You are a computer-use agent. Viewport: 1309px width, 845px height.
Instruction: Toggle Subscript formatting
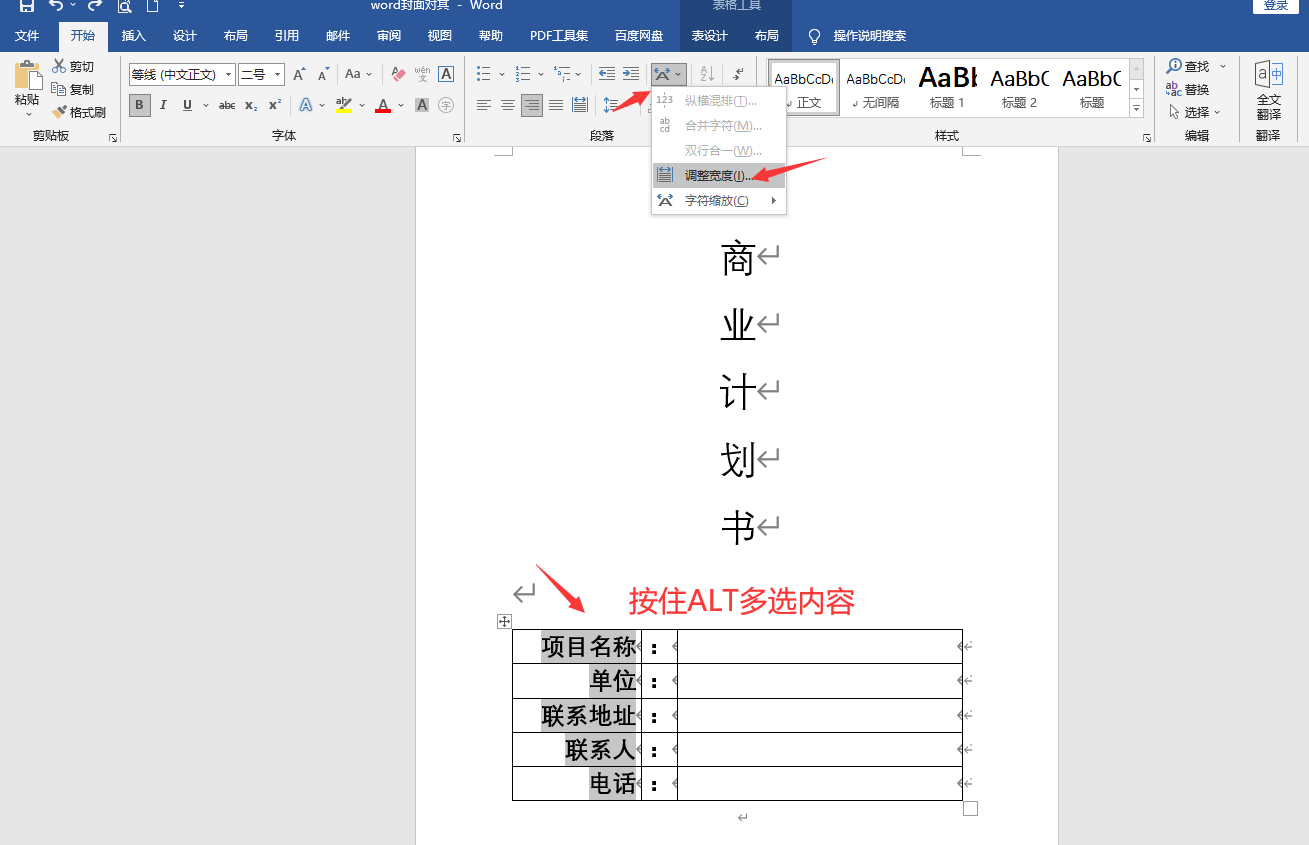point(251,105)
